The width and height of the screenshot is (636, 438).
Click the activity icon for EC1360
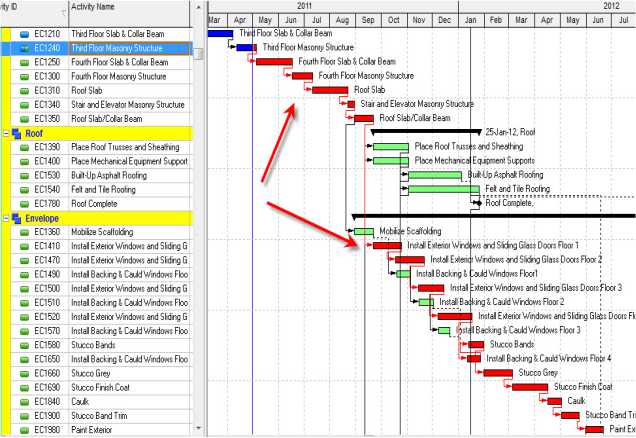[x=24, y=232]
